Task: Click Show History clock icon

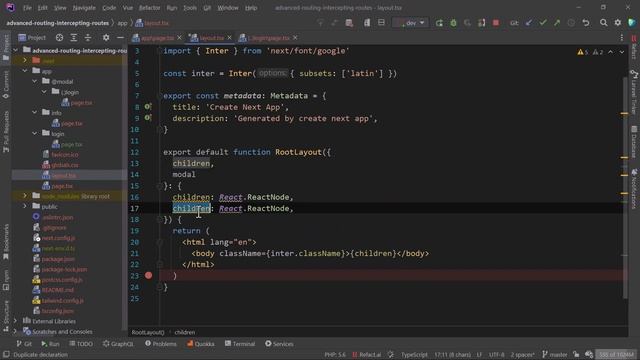Action: point(571,23)
